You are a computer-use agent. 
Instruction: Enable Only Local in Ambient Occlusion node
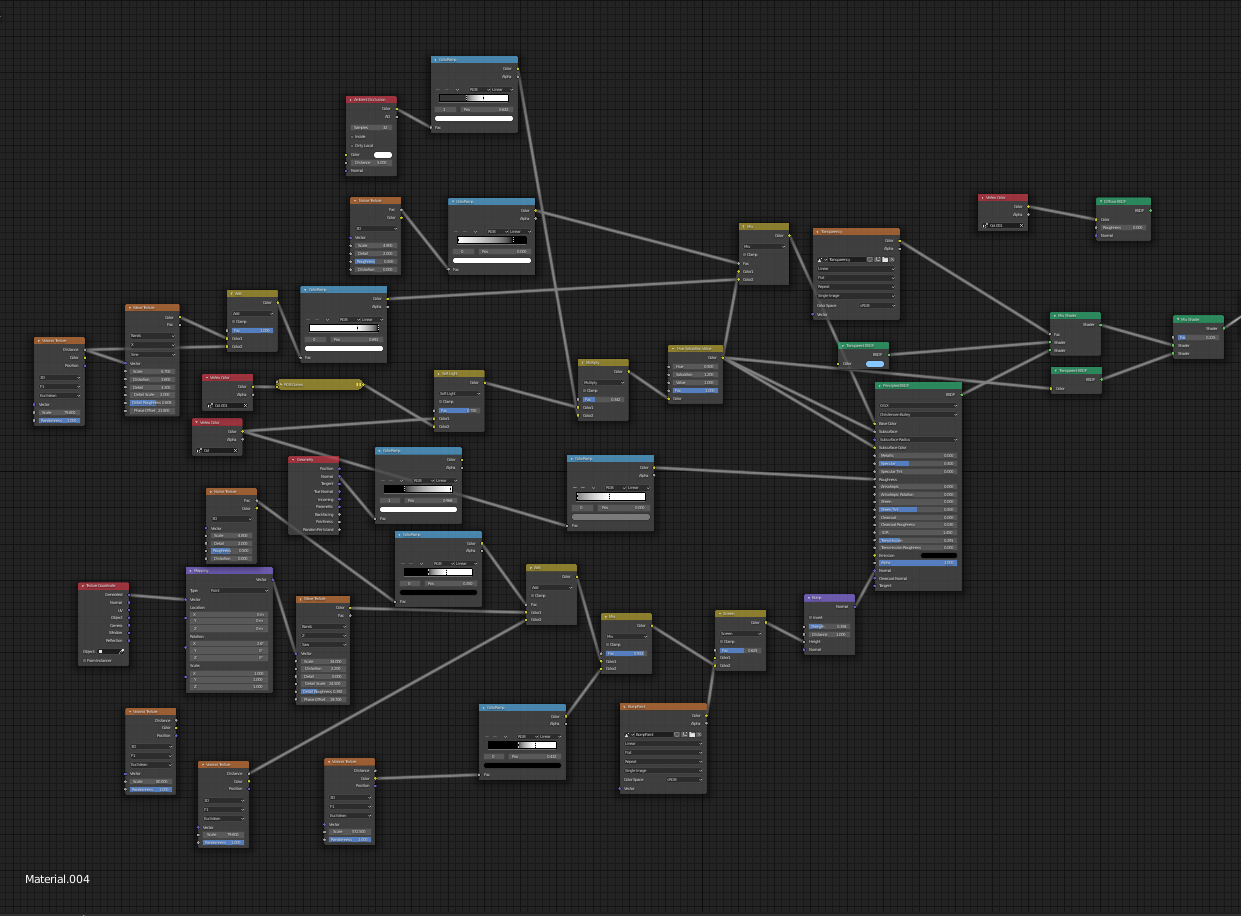pyautogui.click(x=352, y=146)
